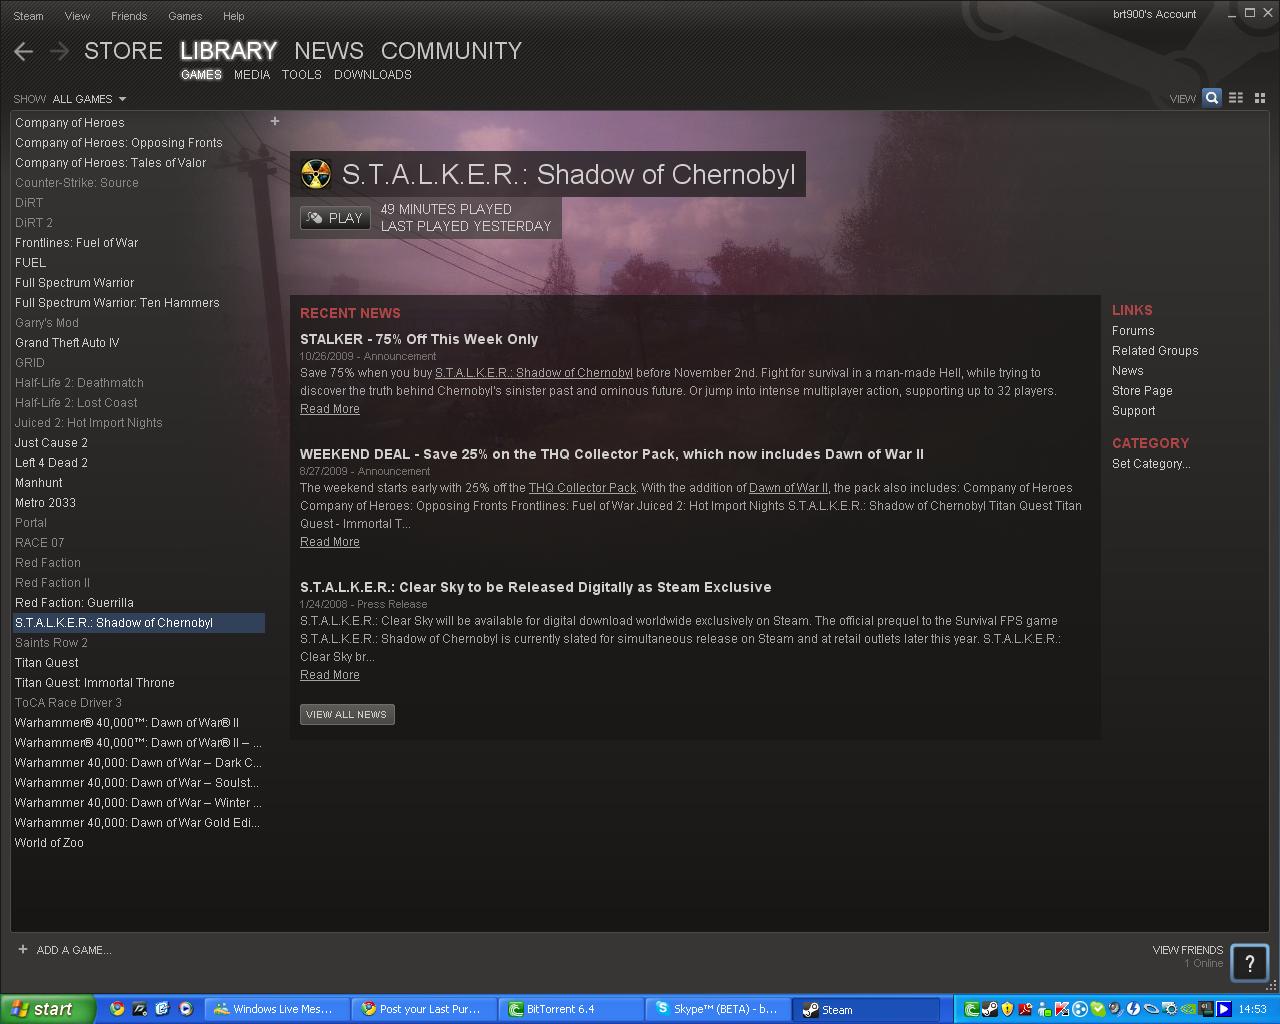
Task: Open the View menu
Action: coord(77,16)
